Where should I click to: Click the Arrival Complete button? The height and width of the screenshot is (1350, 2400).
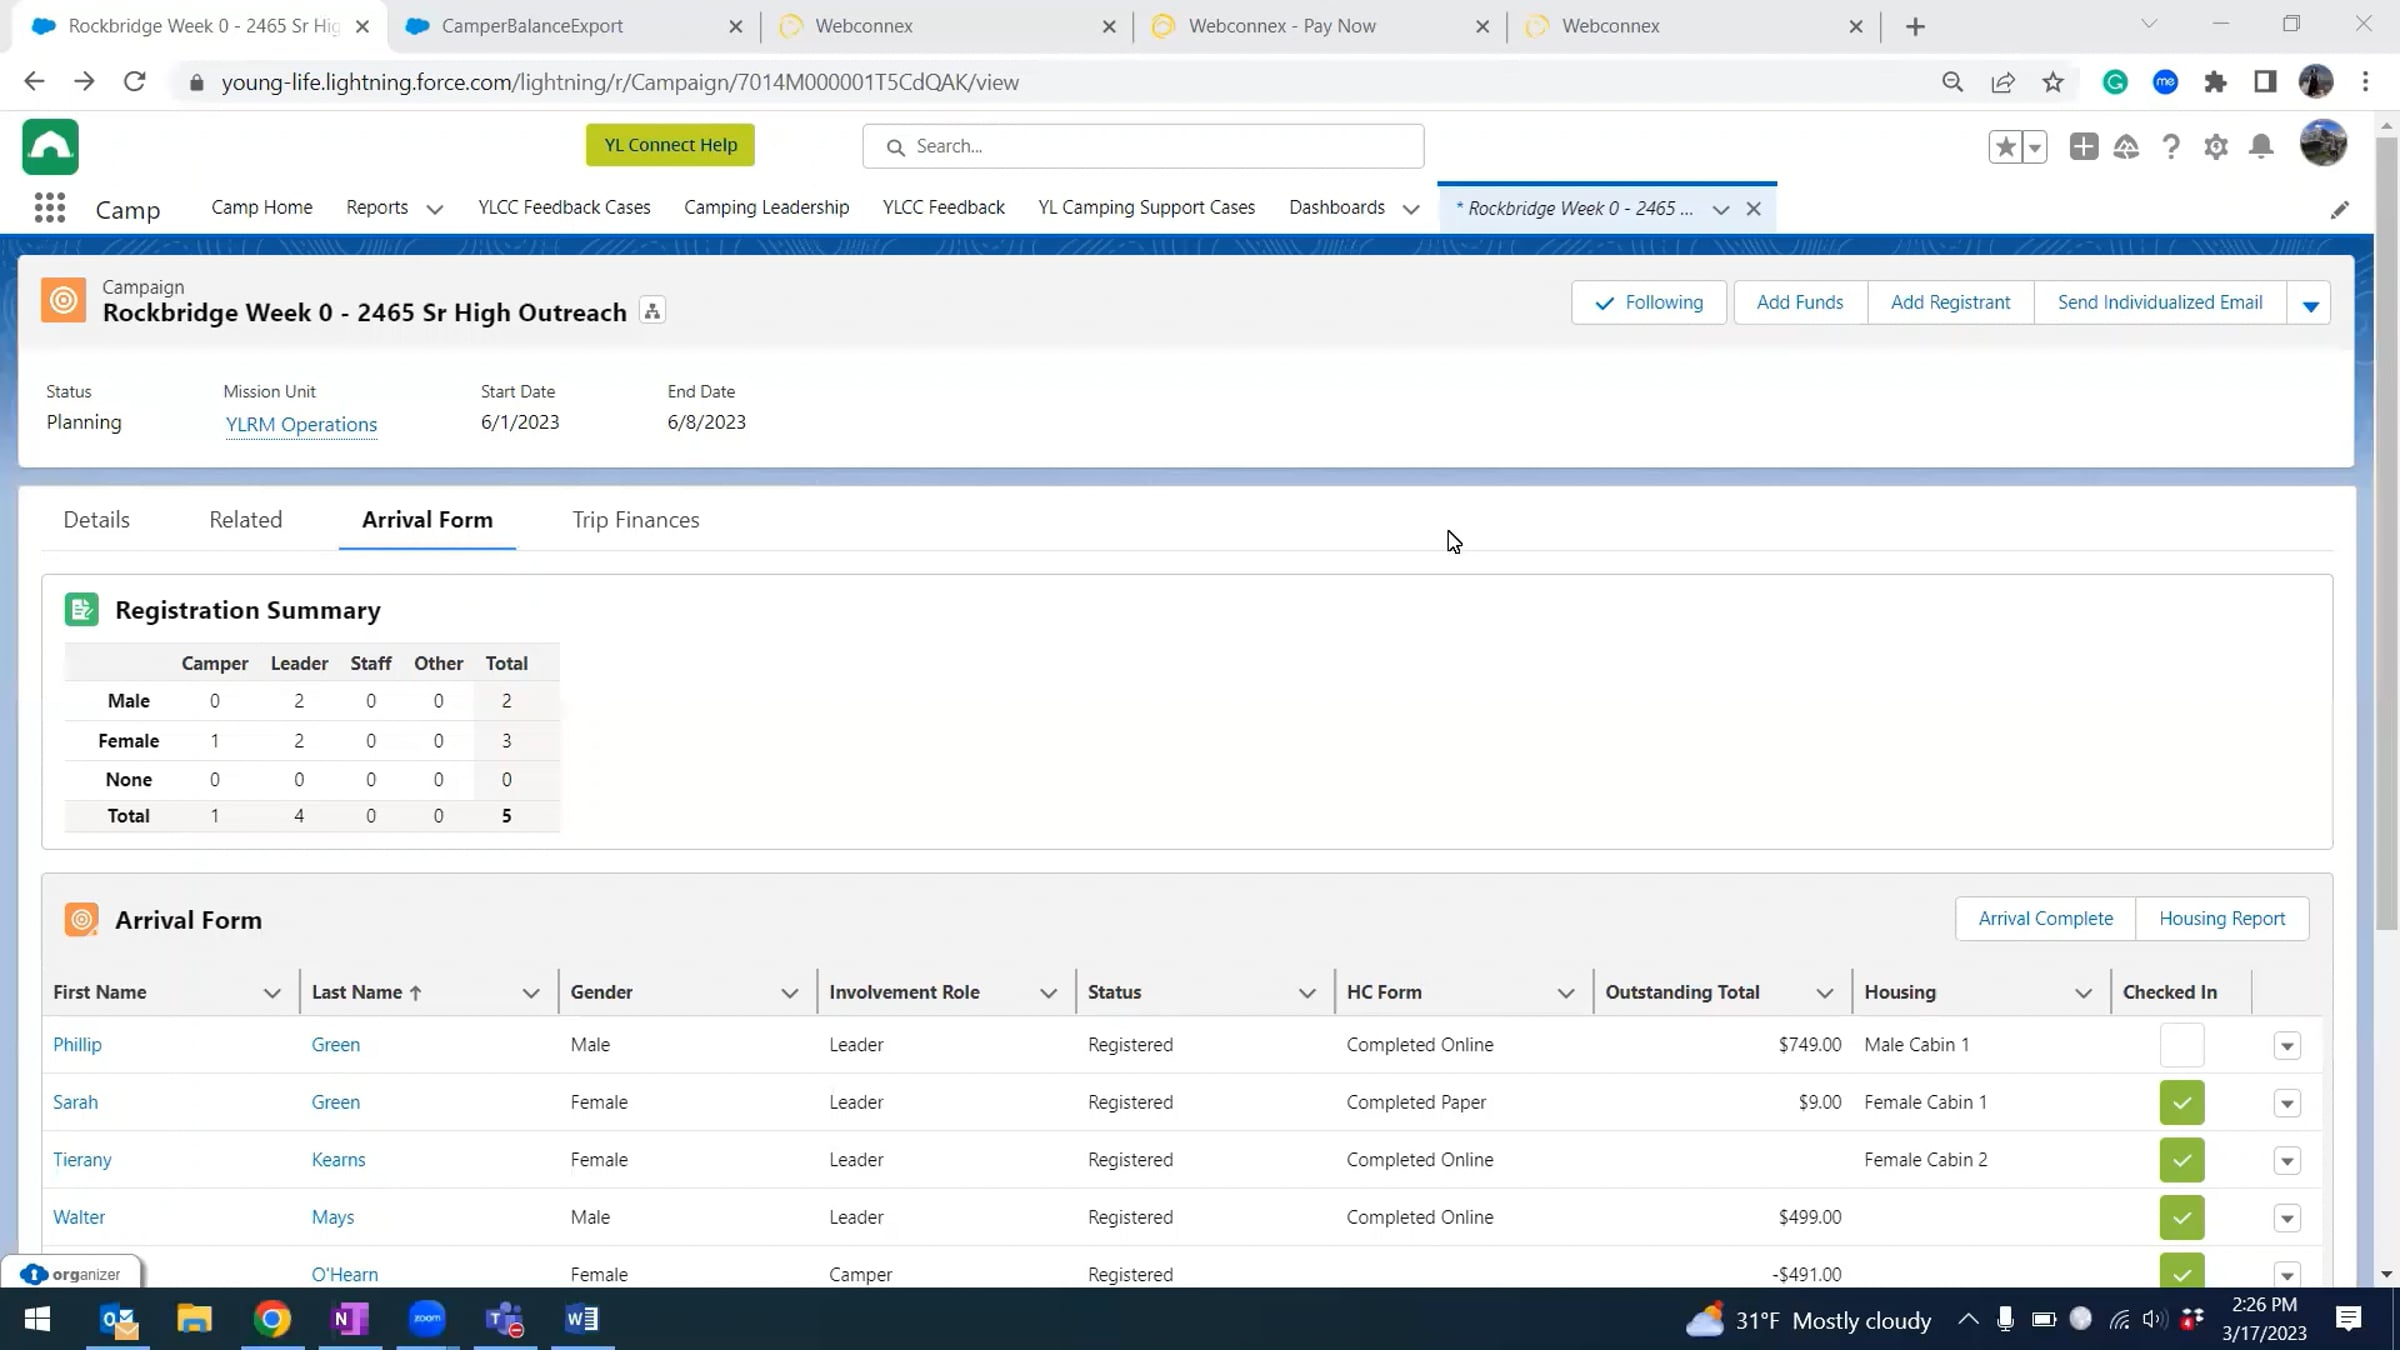[2045, 918]
